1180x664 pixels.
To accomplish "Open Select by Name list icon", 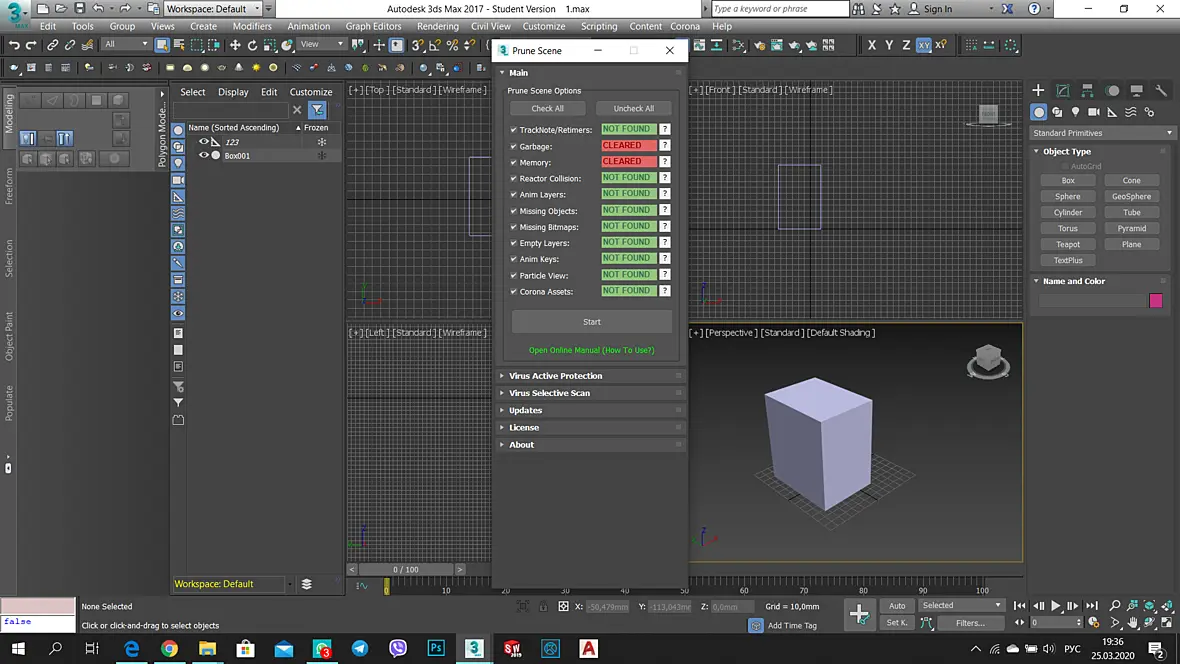I will [179, 45].
